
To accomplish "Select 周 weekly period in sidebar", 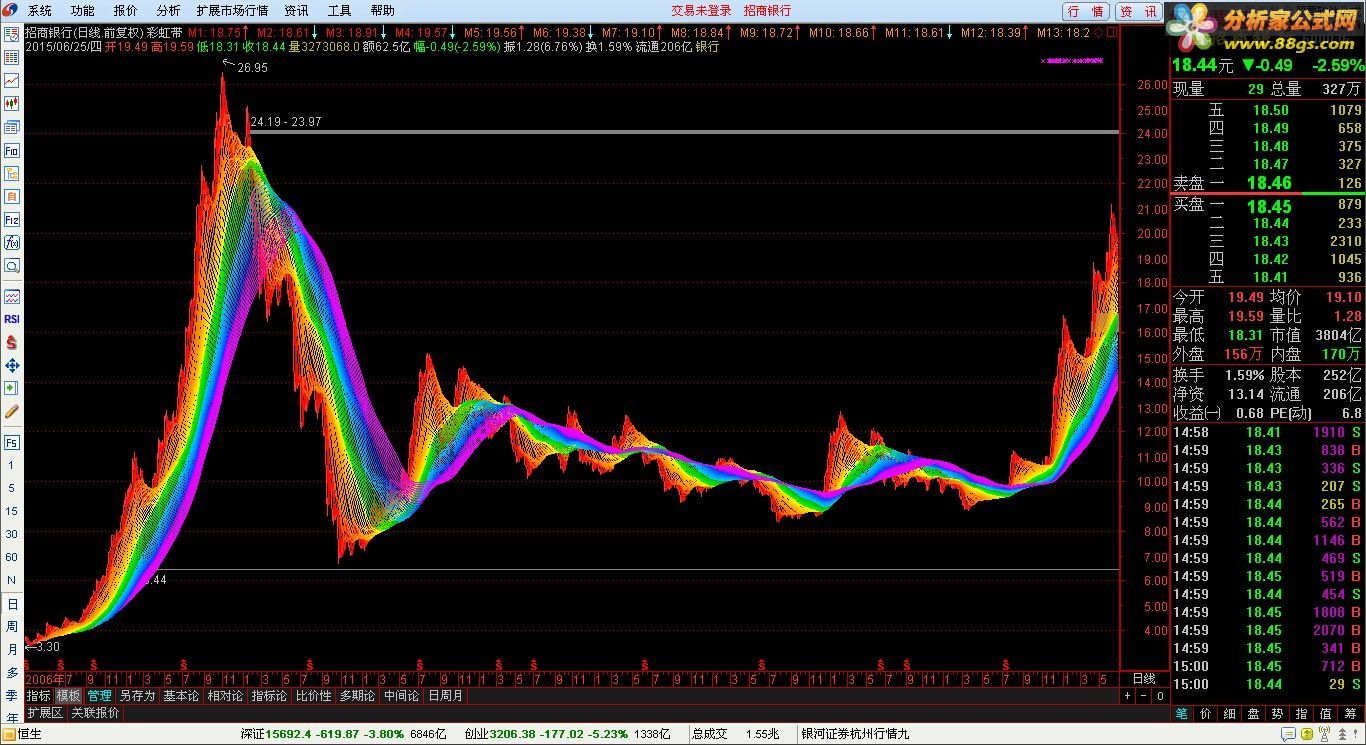I will pos(12,626).
